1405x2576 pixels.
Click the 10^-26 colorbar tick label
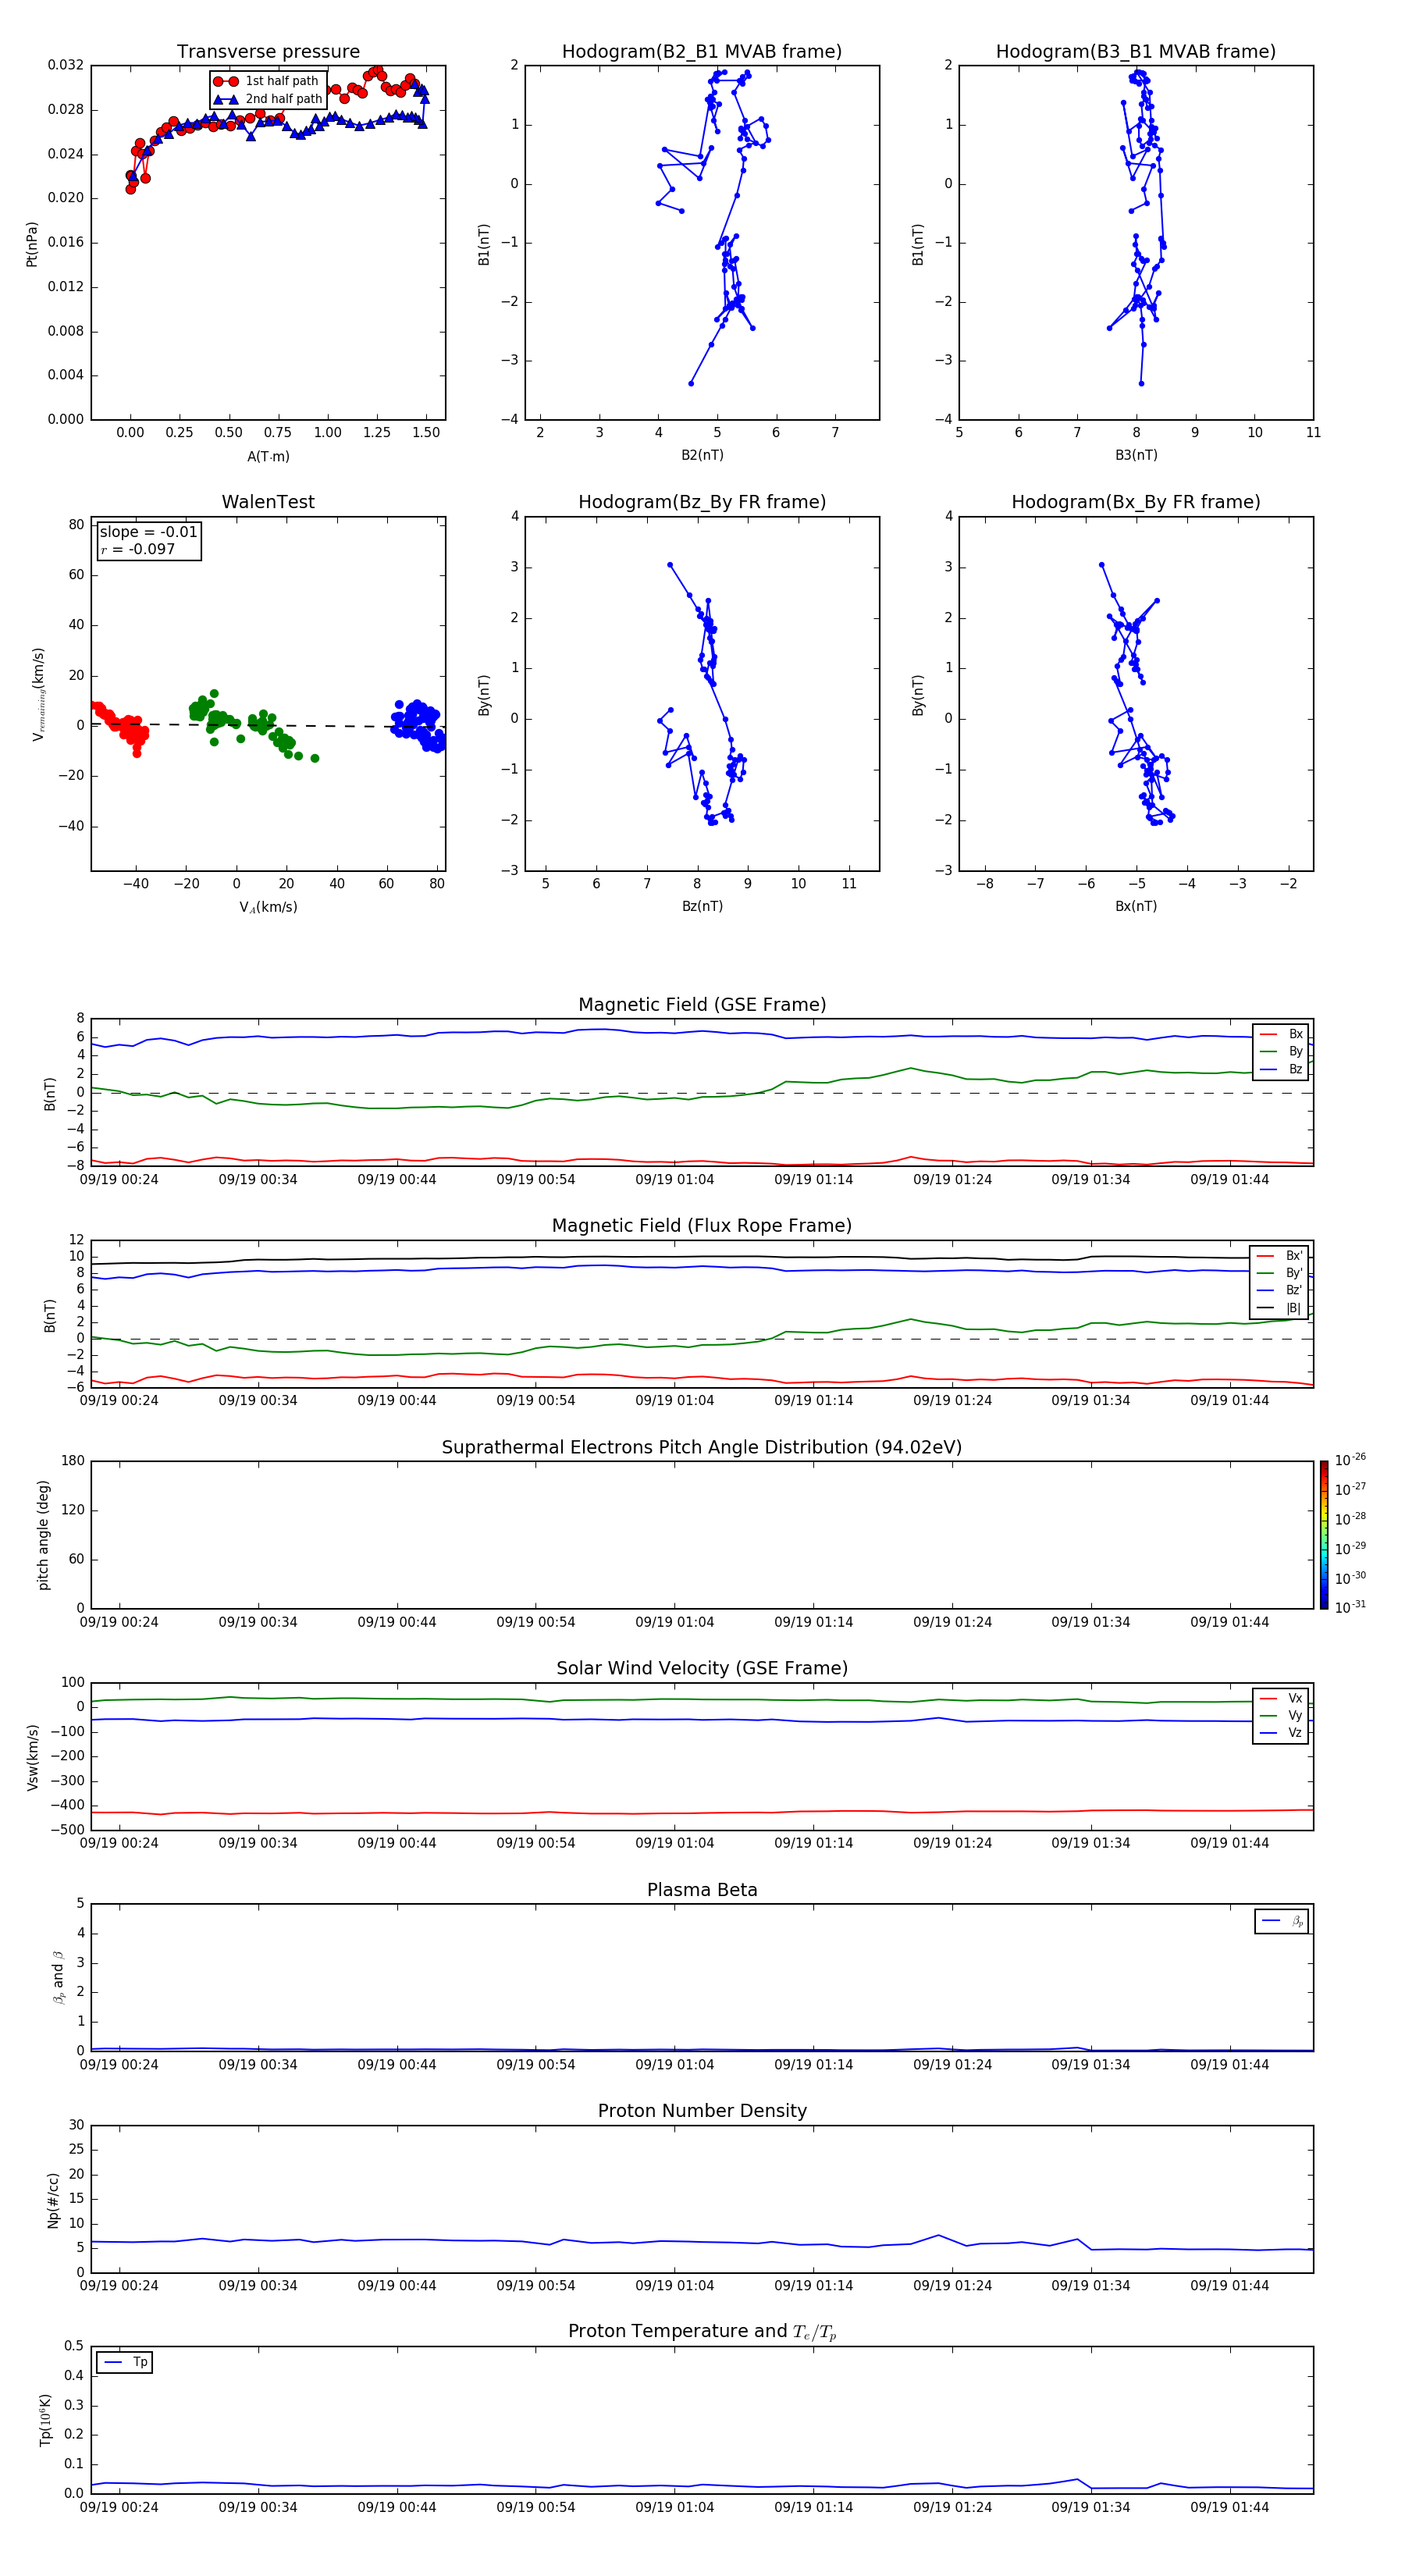click(1350, 1460)
